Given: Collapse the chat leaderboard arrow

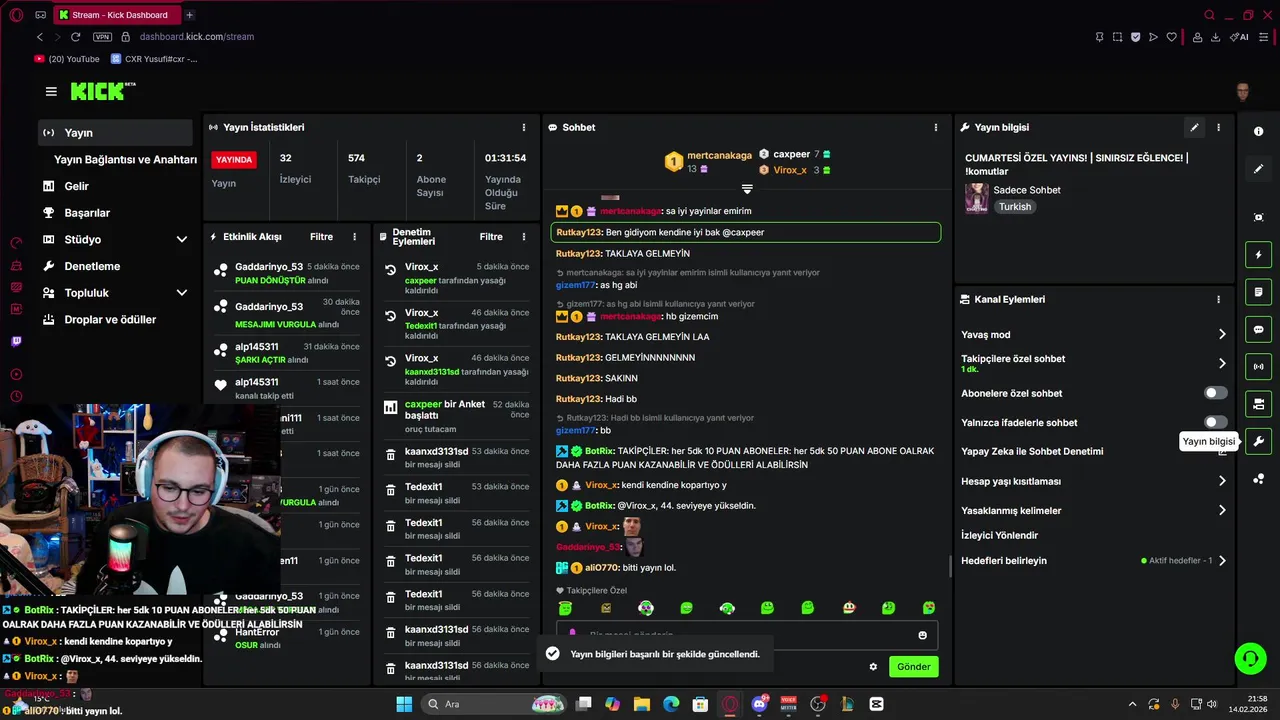Looking at the screenshot, I should click(747, 189).
